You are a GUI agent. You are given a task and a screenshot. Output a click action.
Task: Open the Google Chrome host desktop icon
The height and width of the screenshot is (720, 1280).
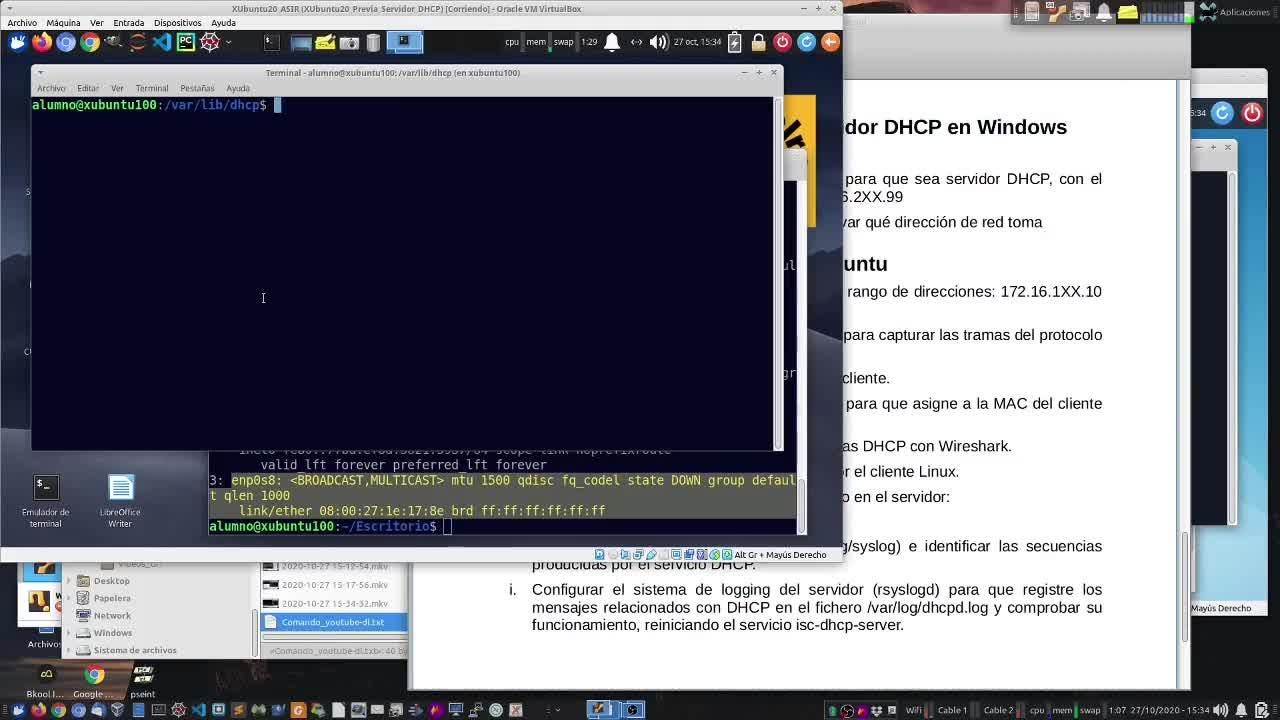click(x=94, y=681)
